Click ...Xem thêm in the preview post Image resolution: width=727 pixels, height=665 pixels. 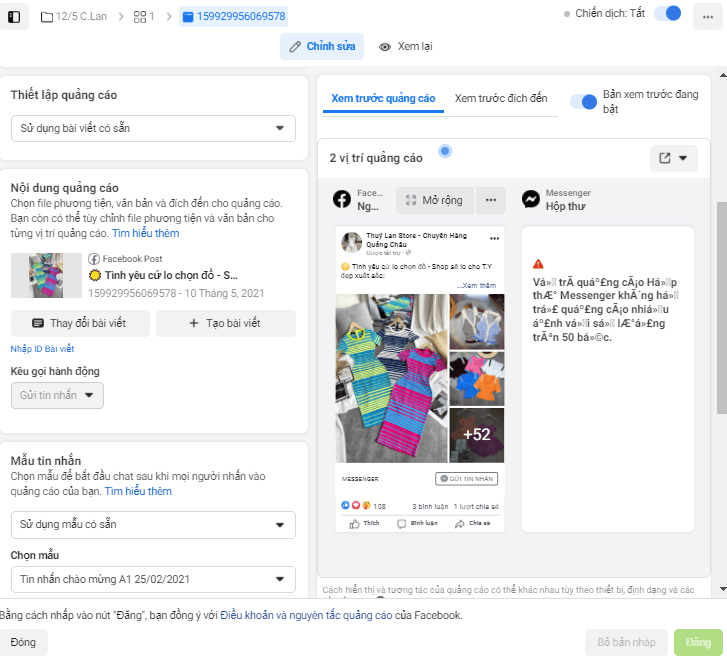click(x=476, y=286)
